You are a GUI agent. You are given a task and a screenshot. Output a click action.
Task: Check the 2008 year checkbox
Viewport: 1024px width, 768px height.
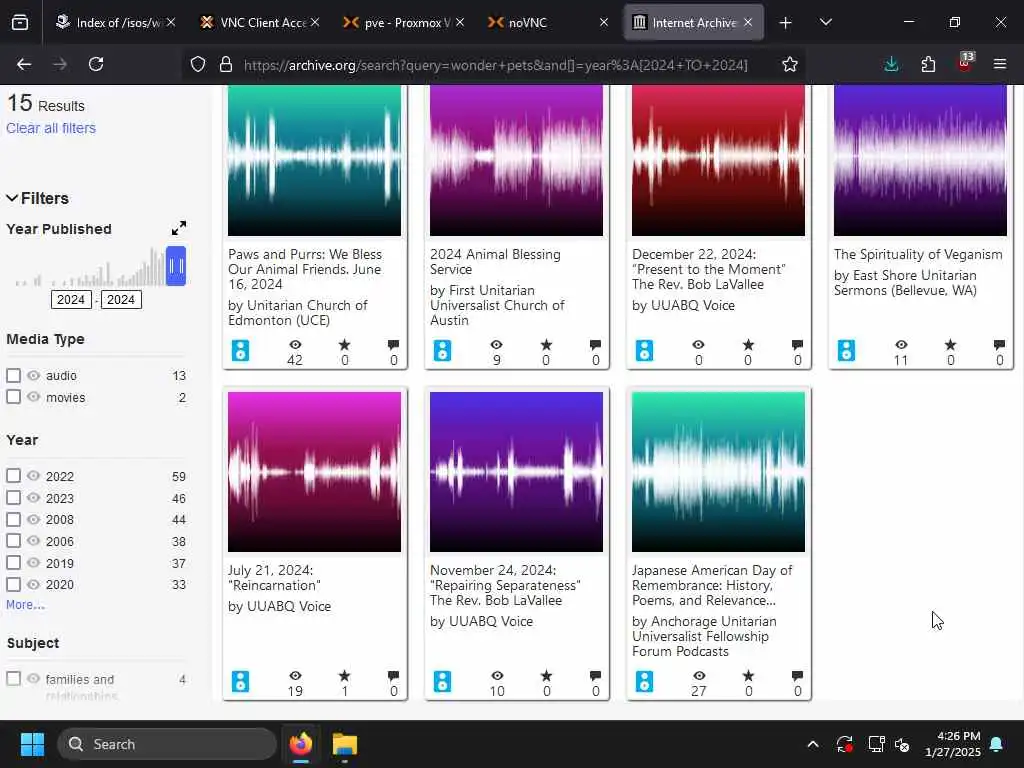pyautogui.click(x=13, y=519)
